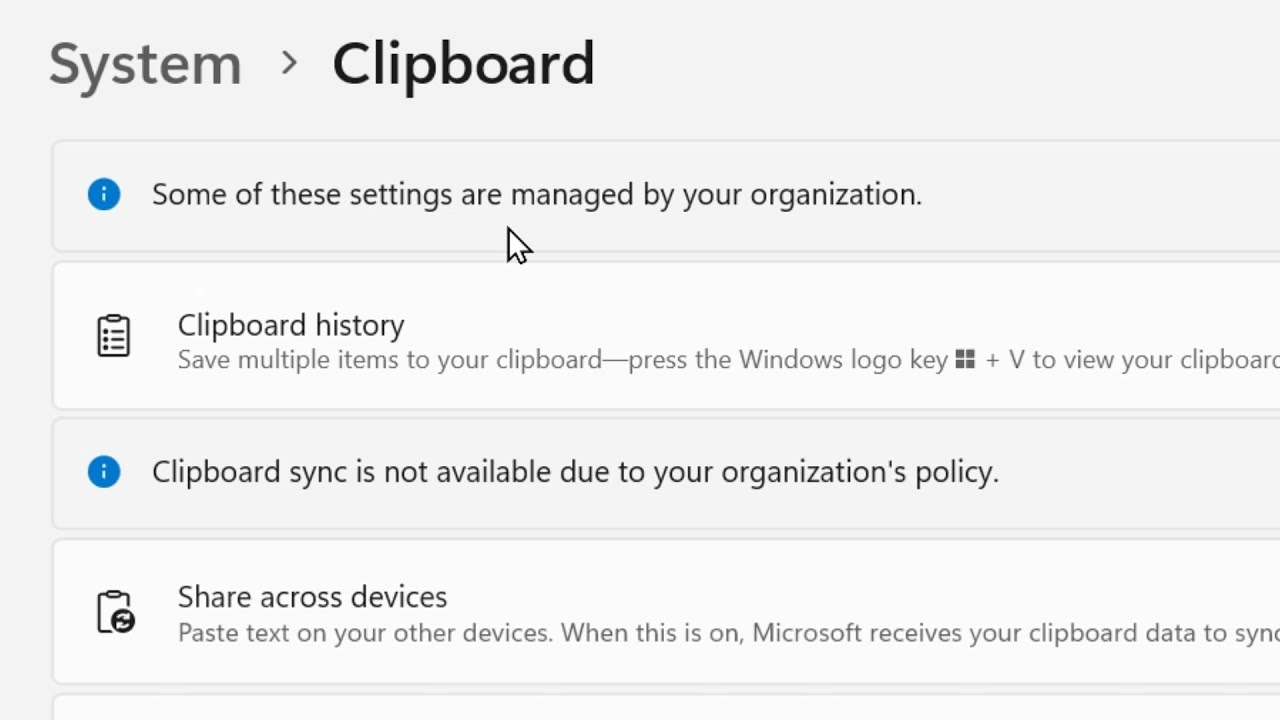This screenshot has height=720, width=1280.
Task: Select the 'Clipboard sync is not available' message
Action: tap(575, 472)
